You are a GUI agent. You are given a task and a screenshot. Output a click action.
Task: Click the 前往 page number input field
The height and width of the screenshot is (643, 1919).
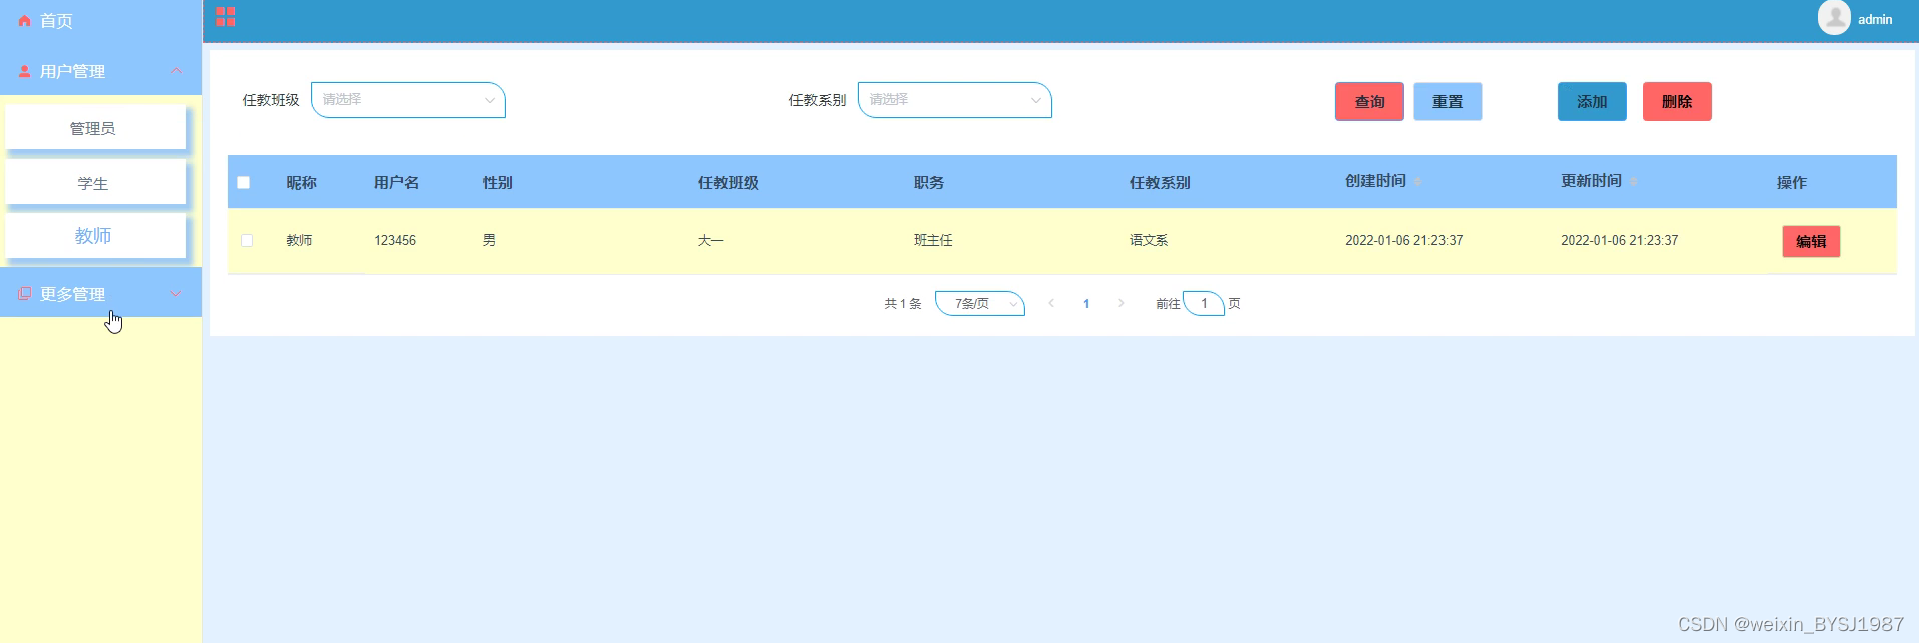1204,303
